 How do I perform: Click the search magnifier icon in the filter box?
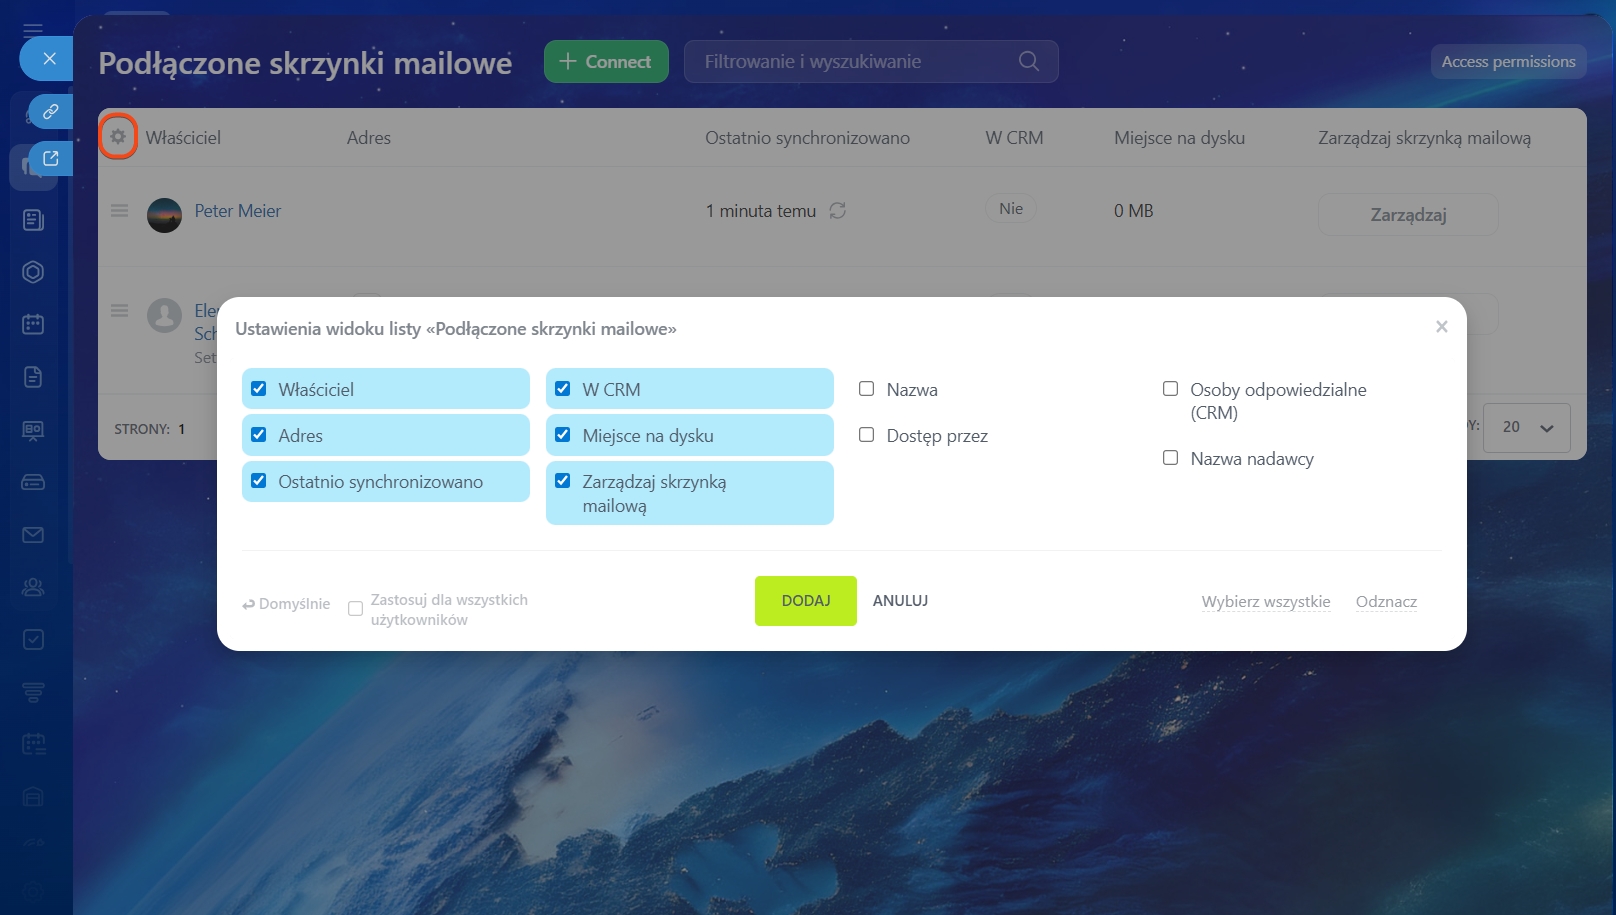click(1028, 62)
